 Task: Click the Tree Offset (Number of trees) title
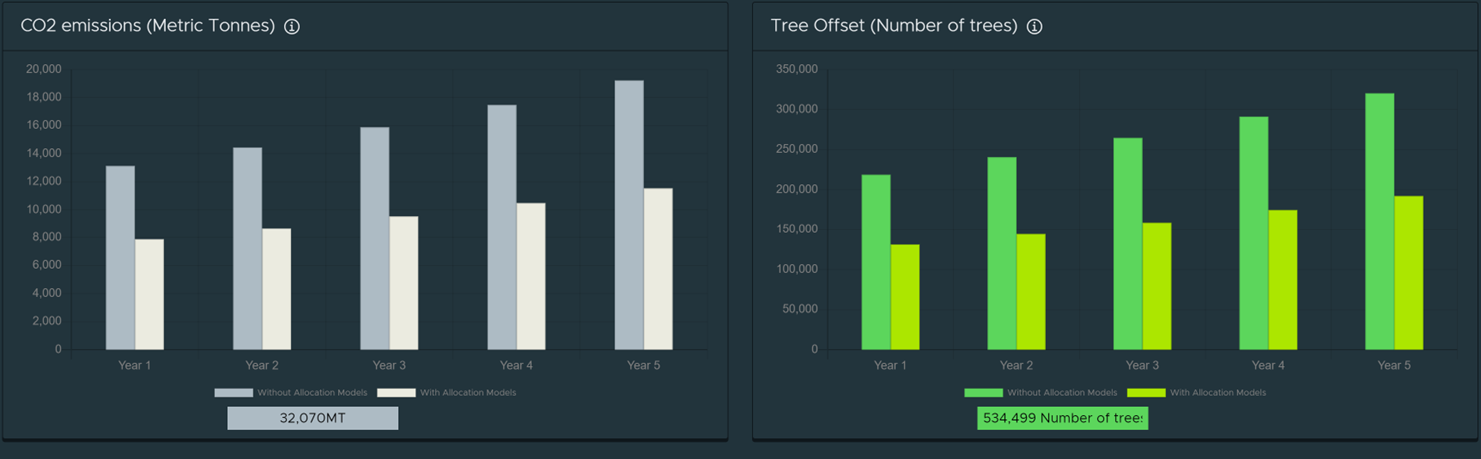894,26
